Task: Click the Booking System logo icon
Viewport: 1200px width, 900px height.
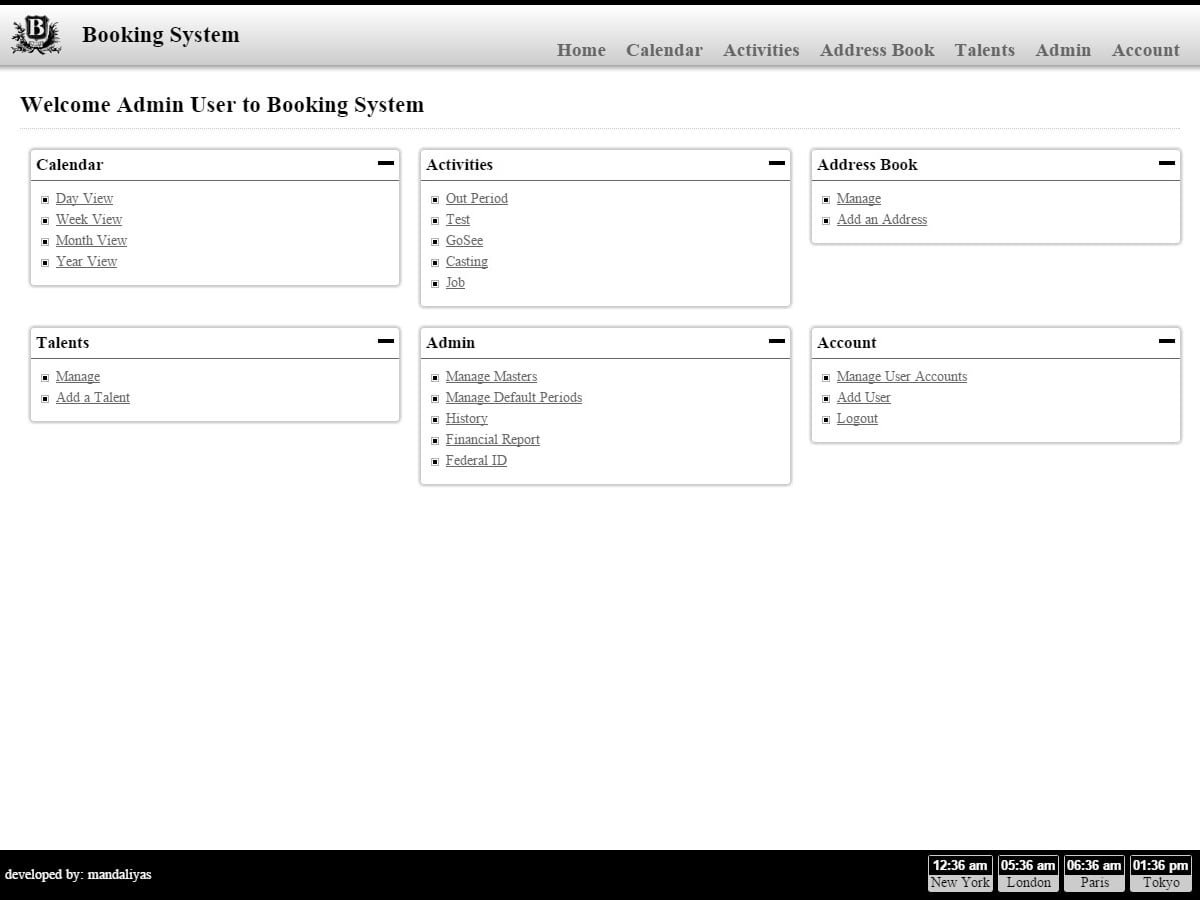Action: pyautogui.click(x=35, y=33)
